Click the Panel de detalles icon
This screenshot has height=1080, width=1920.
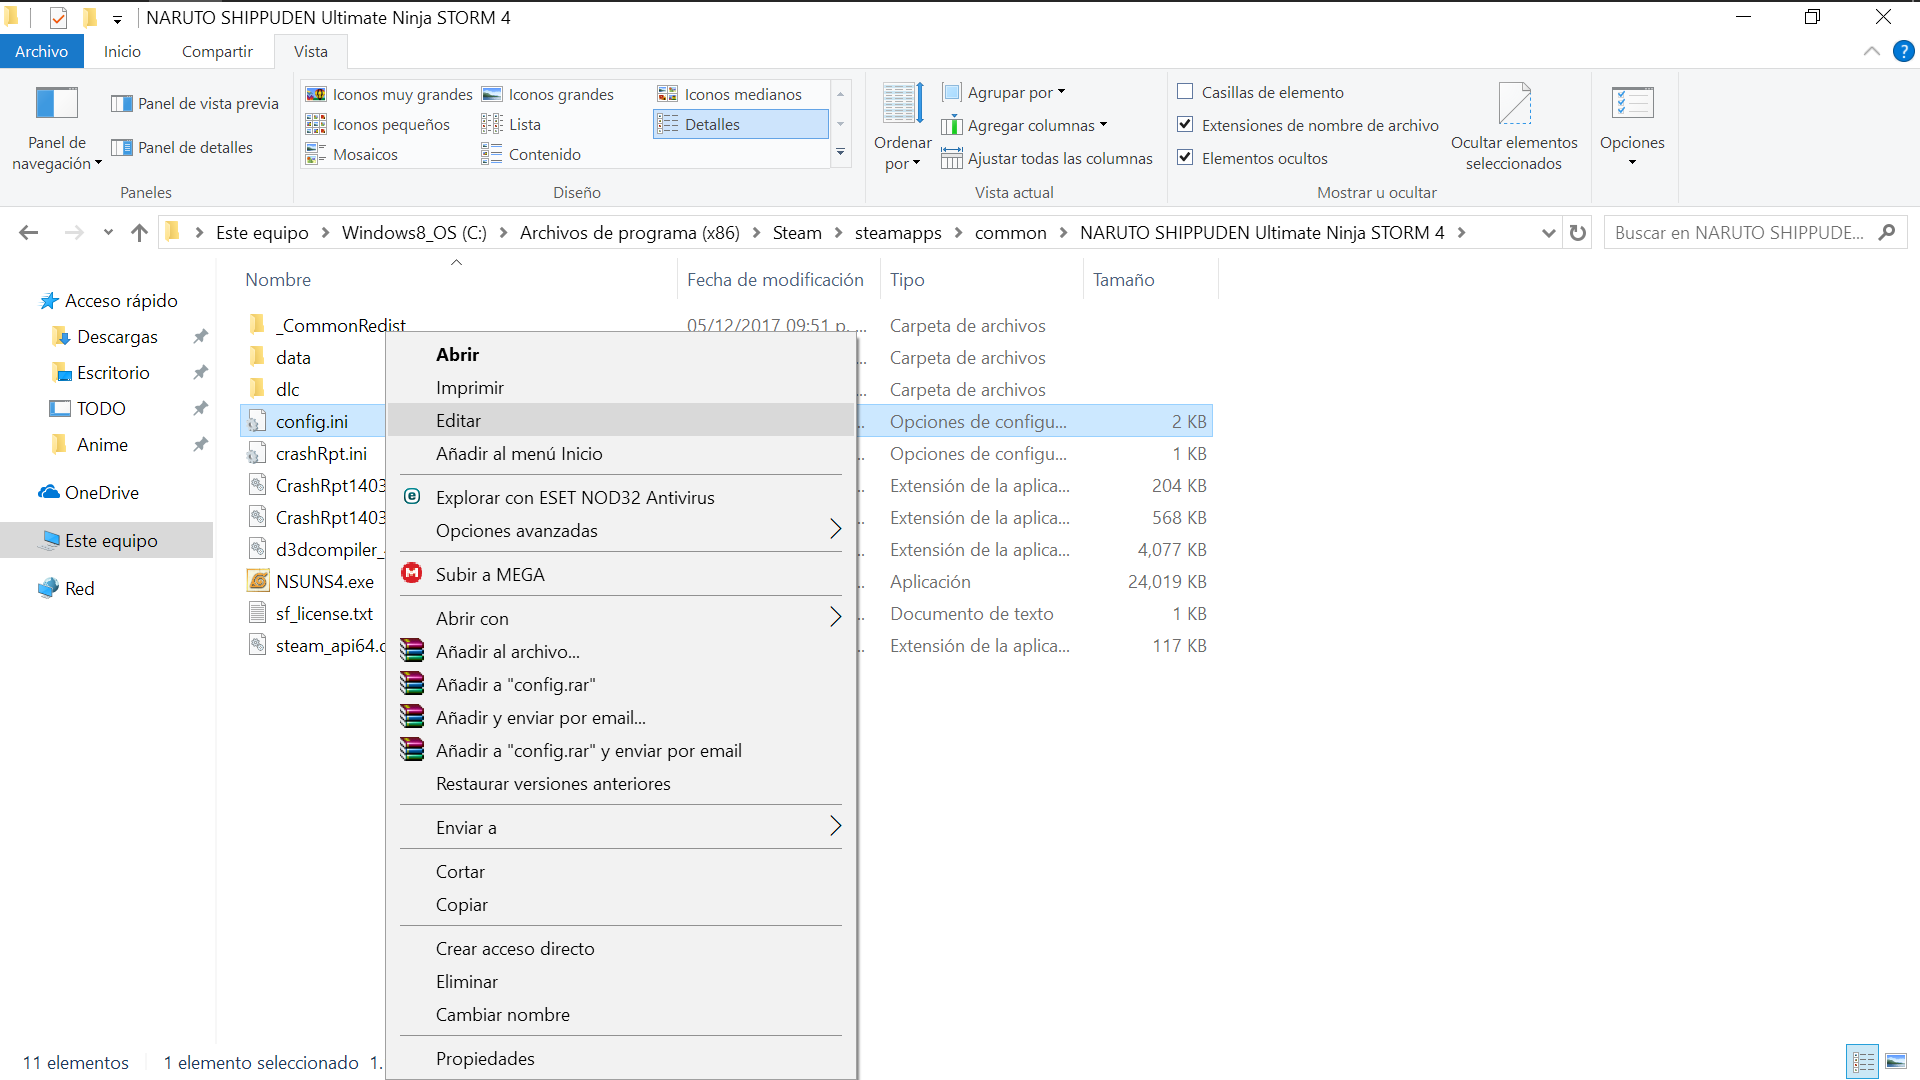click(122, 147)
